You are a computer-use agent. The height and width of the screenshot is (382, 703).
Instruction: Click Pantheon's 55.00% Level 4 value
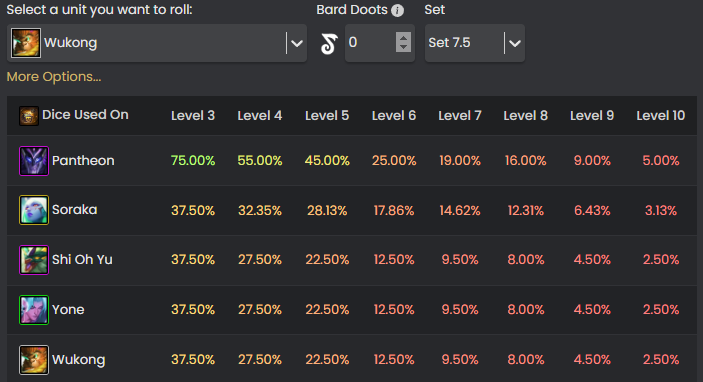pos(260,161)
